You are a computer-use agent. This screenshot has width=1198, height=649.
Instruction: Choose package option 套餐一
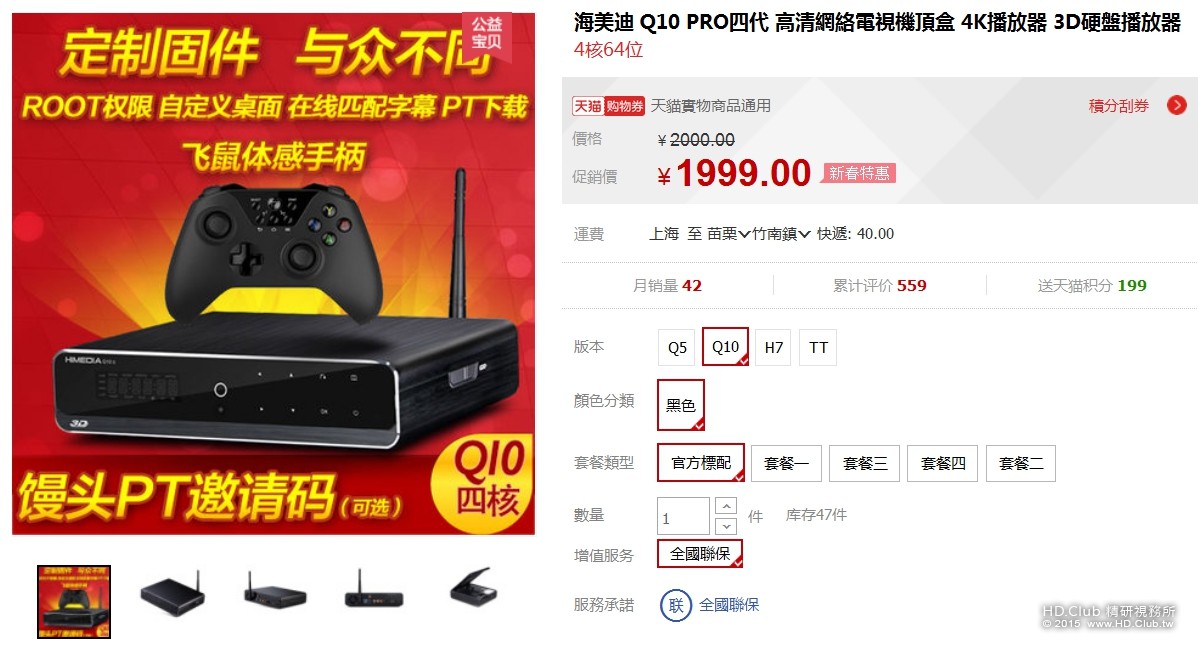(x=786, y=463)
